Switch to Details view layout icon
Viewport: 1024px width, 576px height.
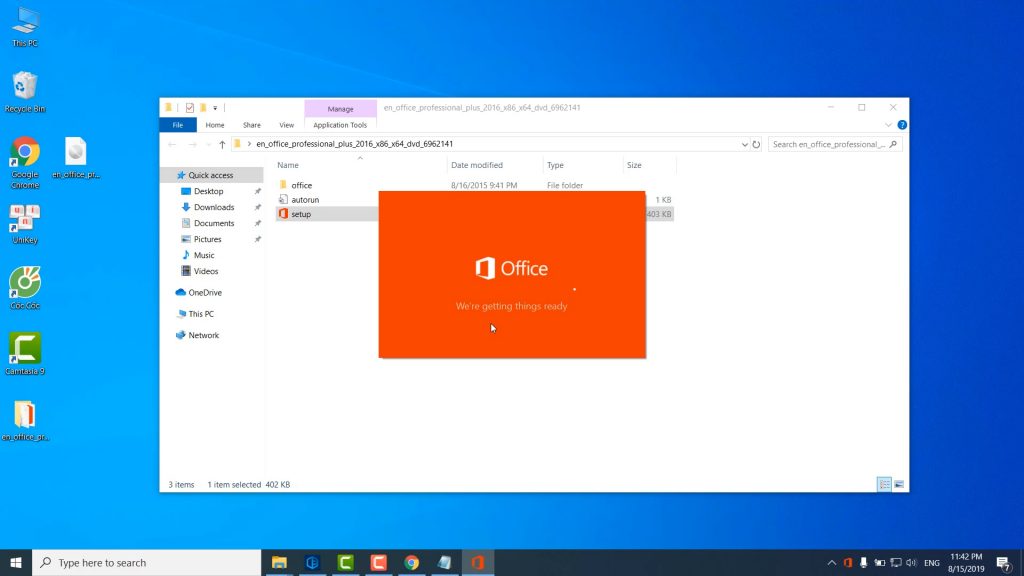coord(884,485)
